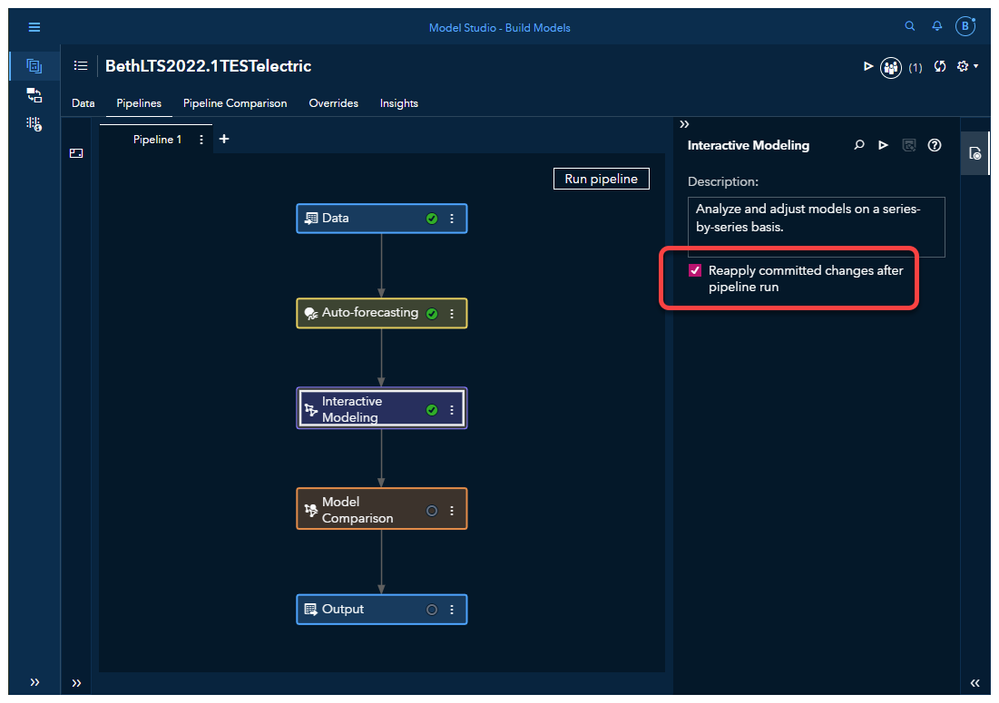999x703 pixels.
Task: Collapse the properties pane with double chevron
Action: tap(684, 124)
